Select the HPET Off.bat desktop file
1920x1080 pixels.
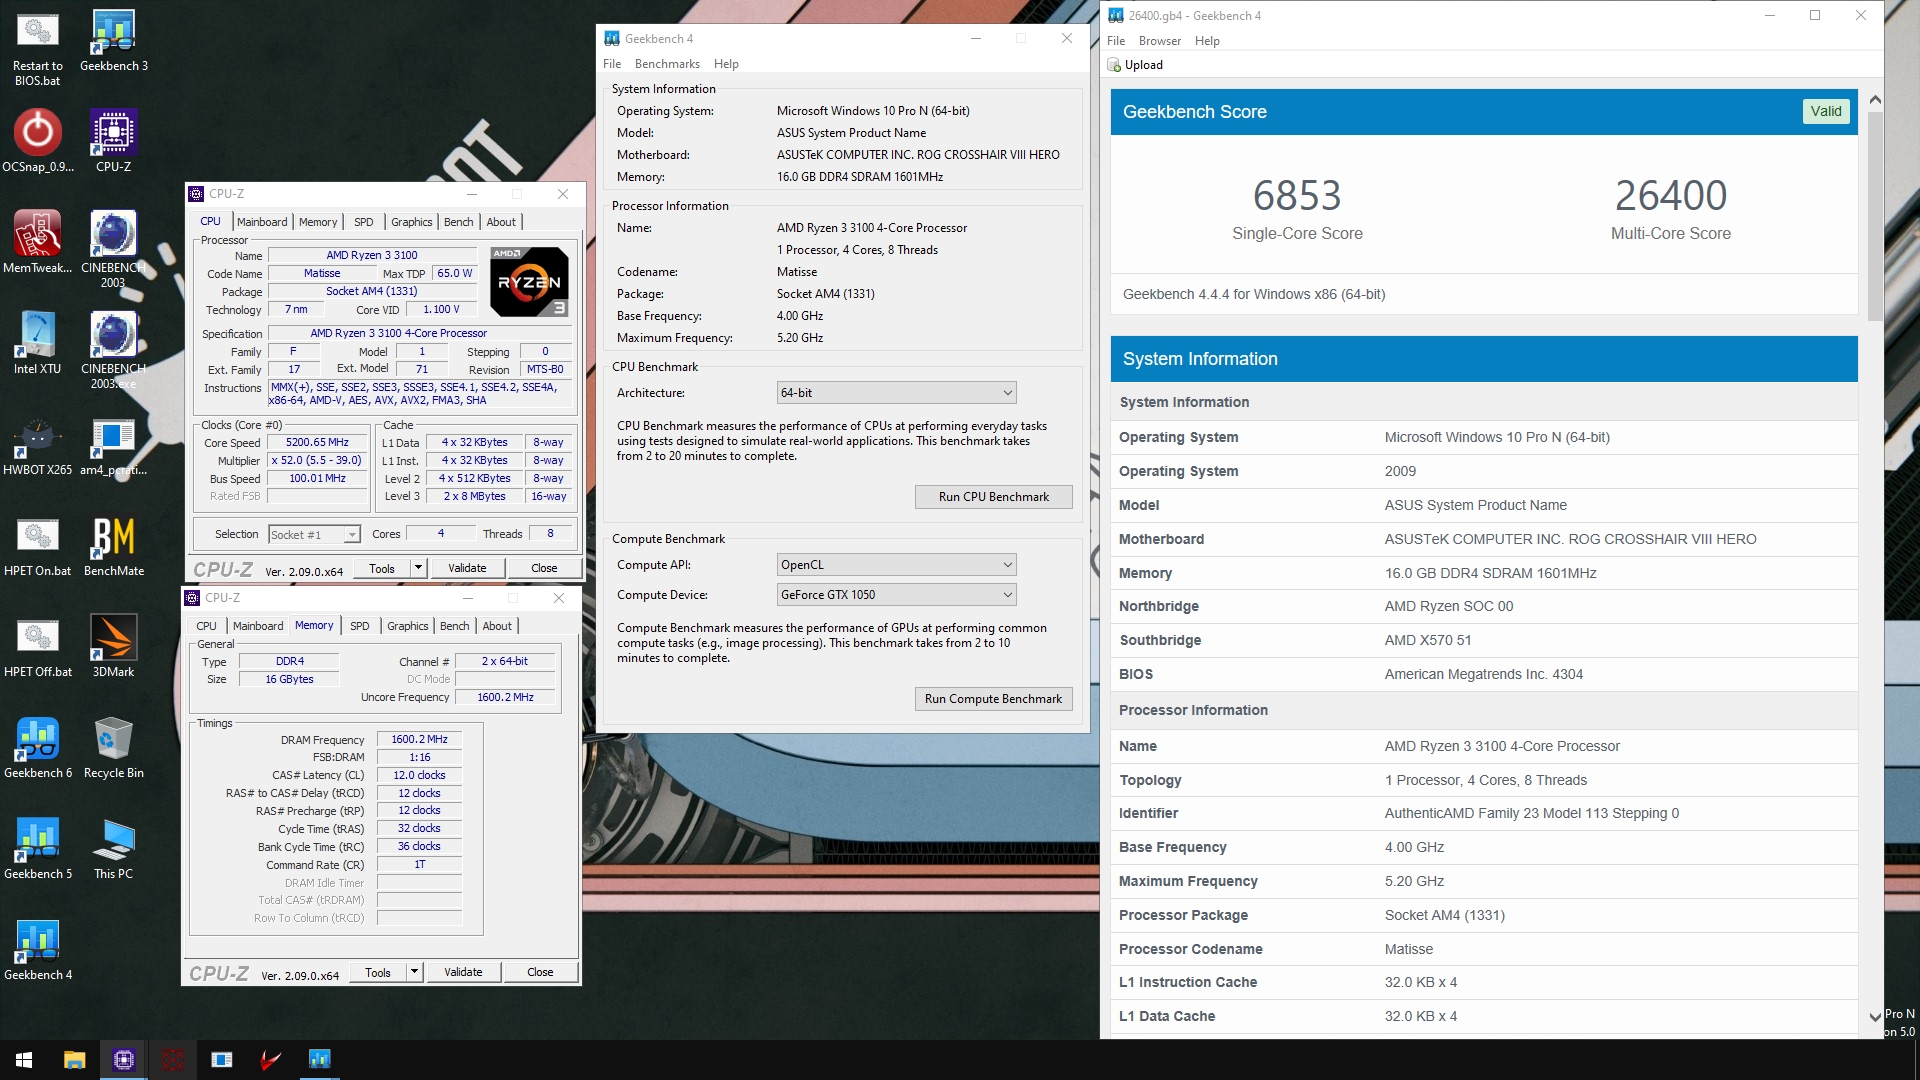point(37,647)
